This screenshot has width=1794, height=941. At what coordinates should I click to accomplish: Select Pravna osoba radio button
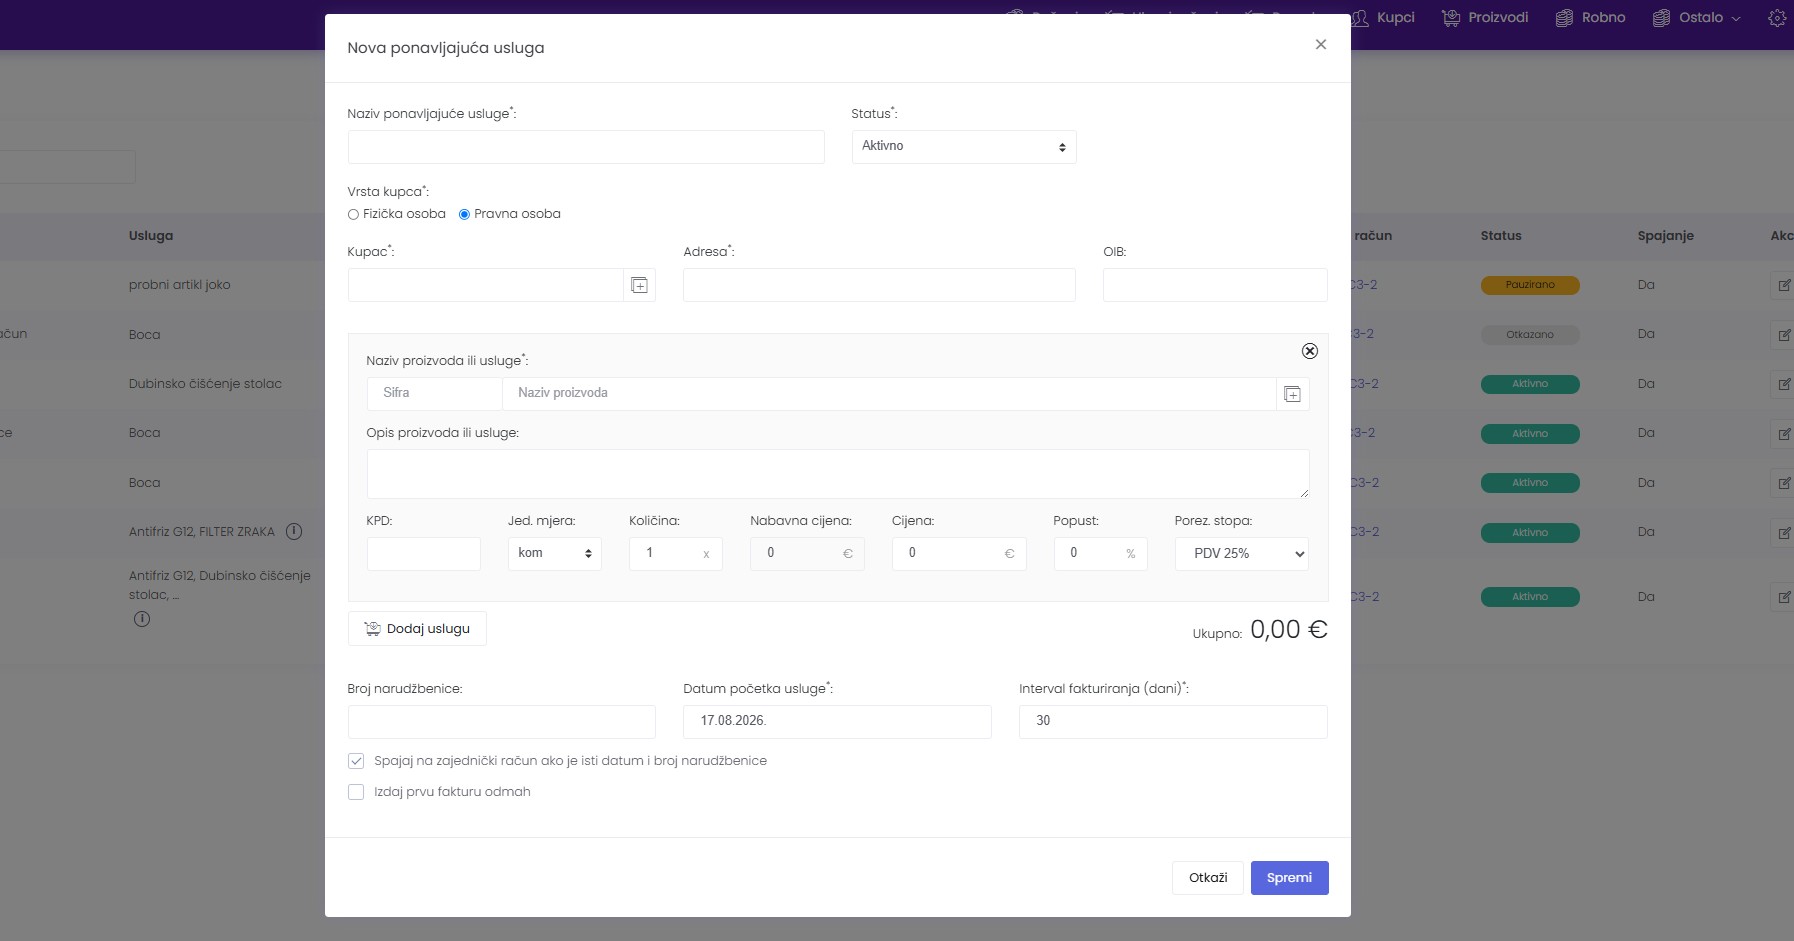point(464,214)
